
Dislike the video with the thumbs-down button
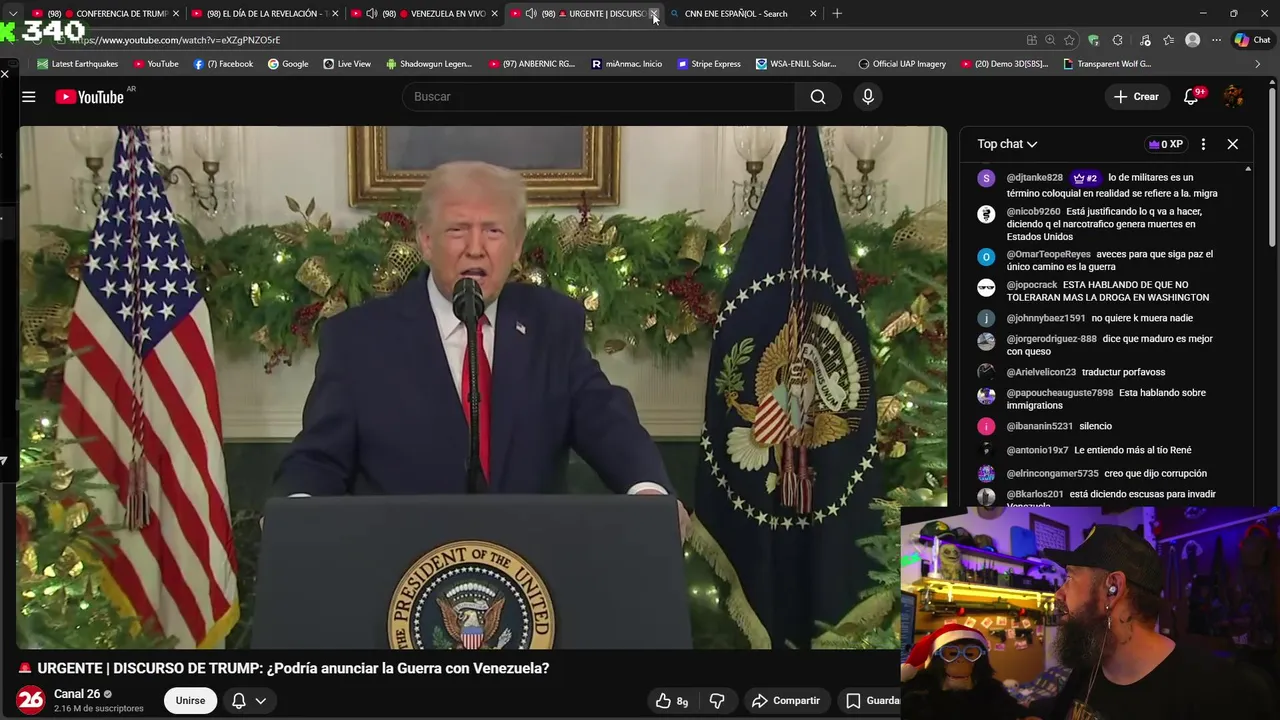pyautogui.click(x=717, y=701)
